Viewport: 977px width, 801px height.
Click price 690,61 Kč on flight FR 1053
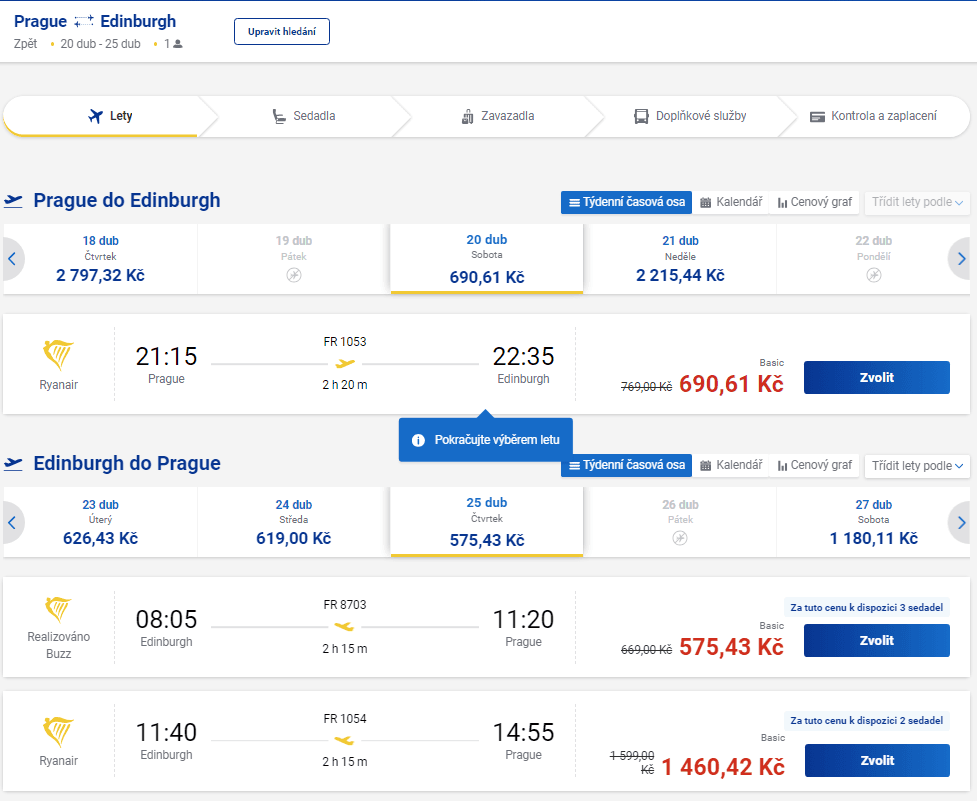[731, 384]
